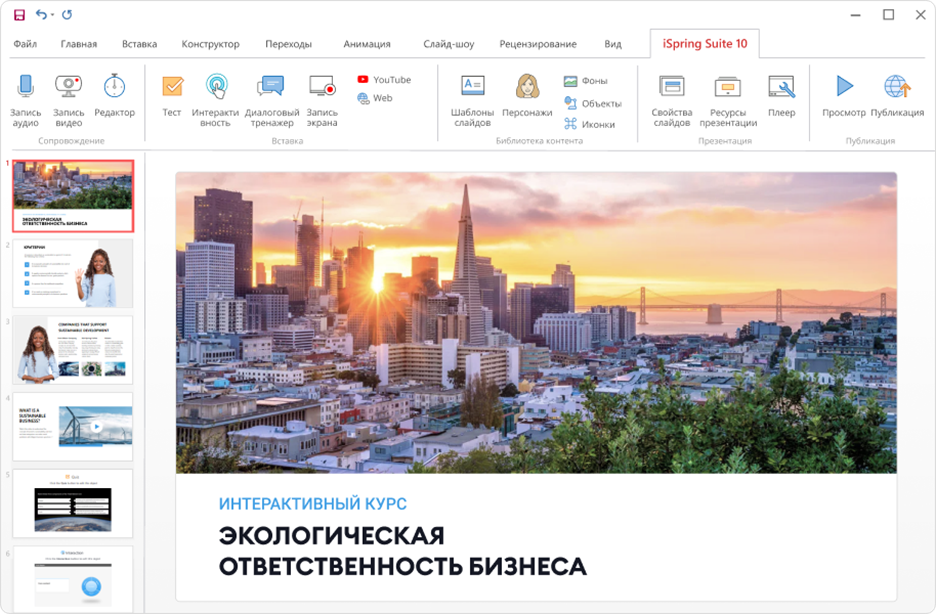Click the city skyline image on slide
936x614 pixels.
536,323
